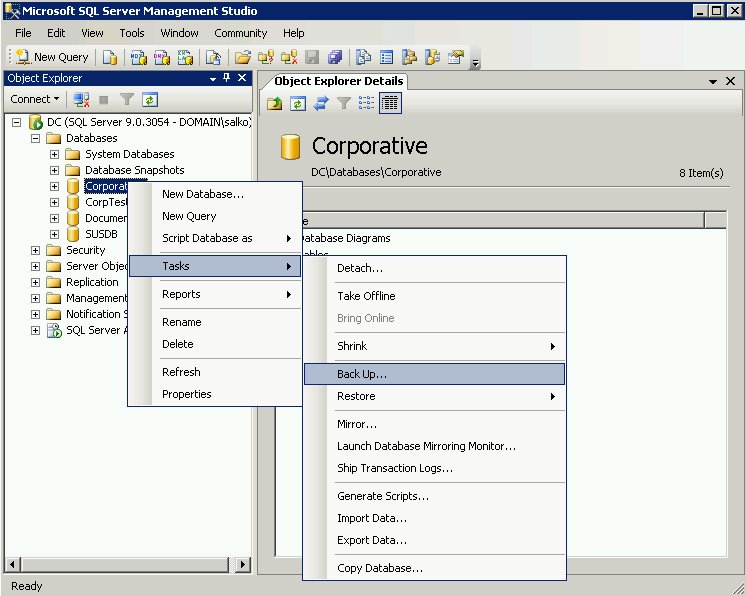Click Template Explorer toolbar icon

[x=432, y=58]
